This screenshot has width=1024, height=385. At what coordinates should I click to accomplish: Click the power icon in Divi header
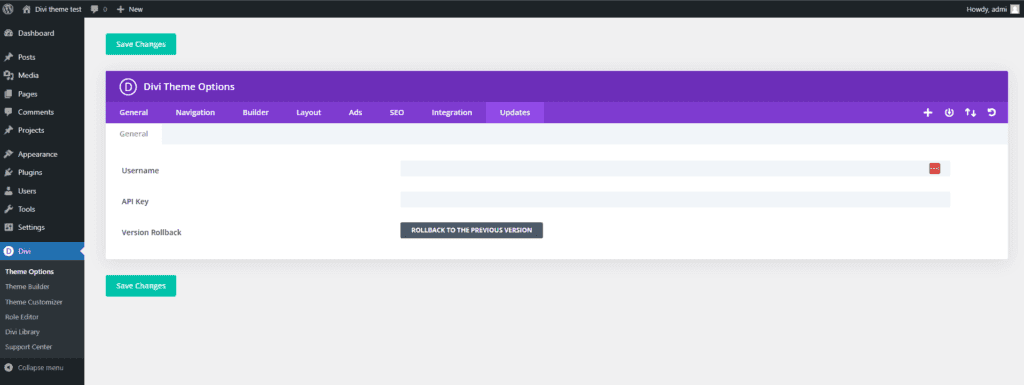tap(949, 112)
